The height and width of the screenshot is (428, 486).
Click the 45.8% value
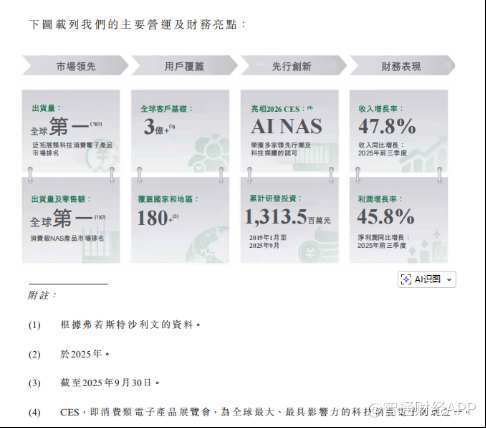click(x=386, y=217)
